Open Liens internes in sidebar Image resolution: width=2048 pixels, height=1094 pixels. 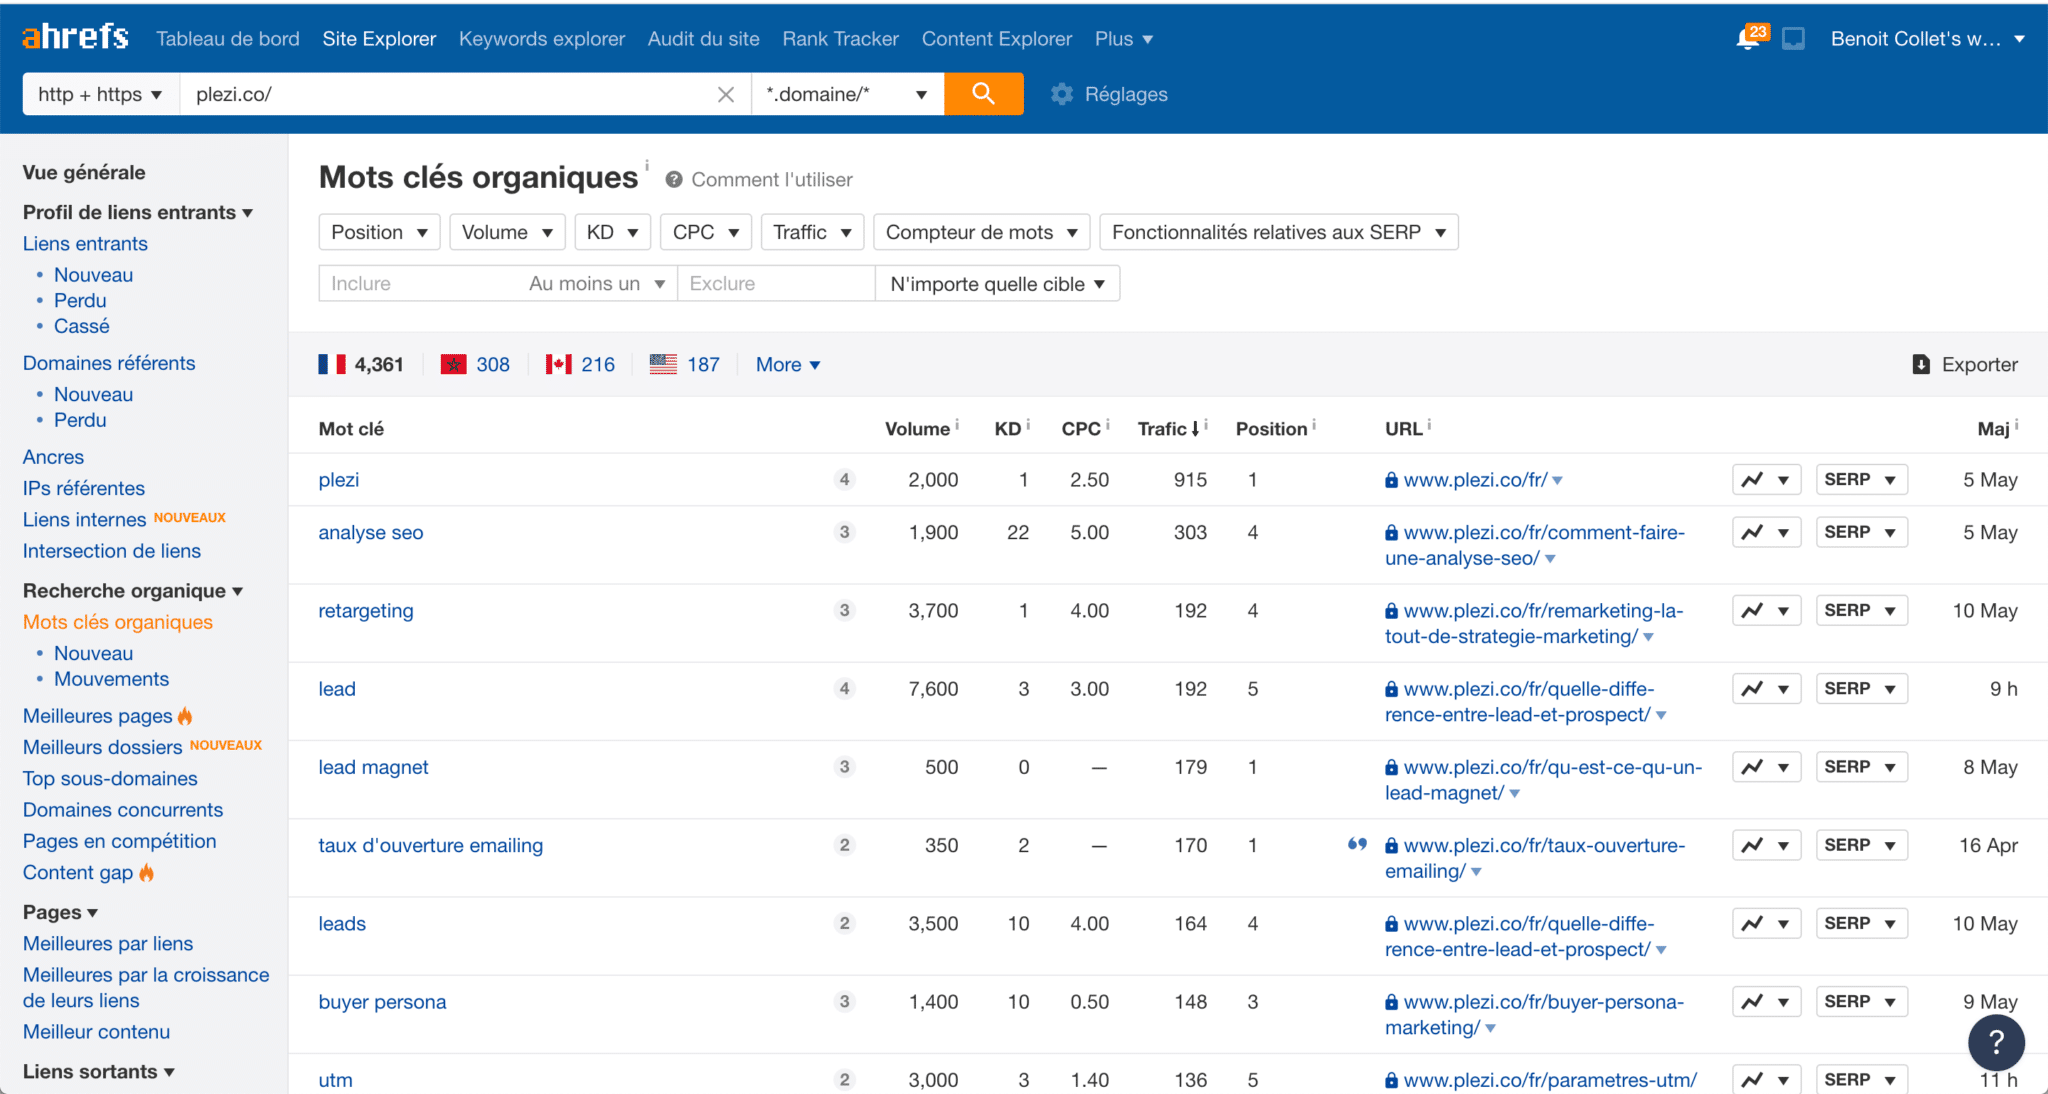[x=84, y=519]
